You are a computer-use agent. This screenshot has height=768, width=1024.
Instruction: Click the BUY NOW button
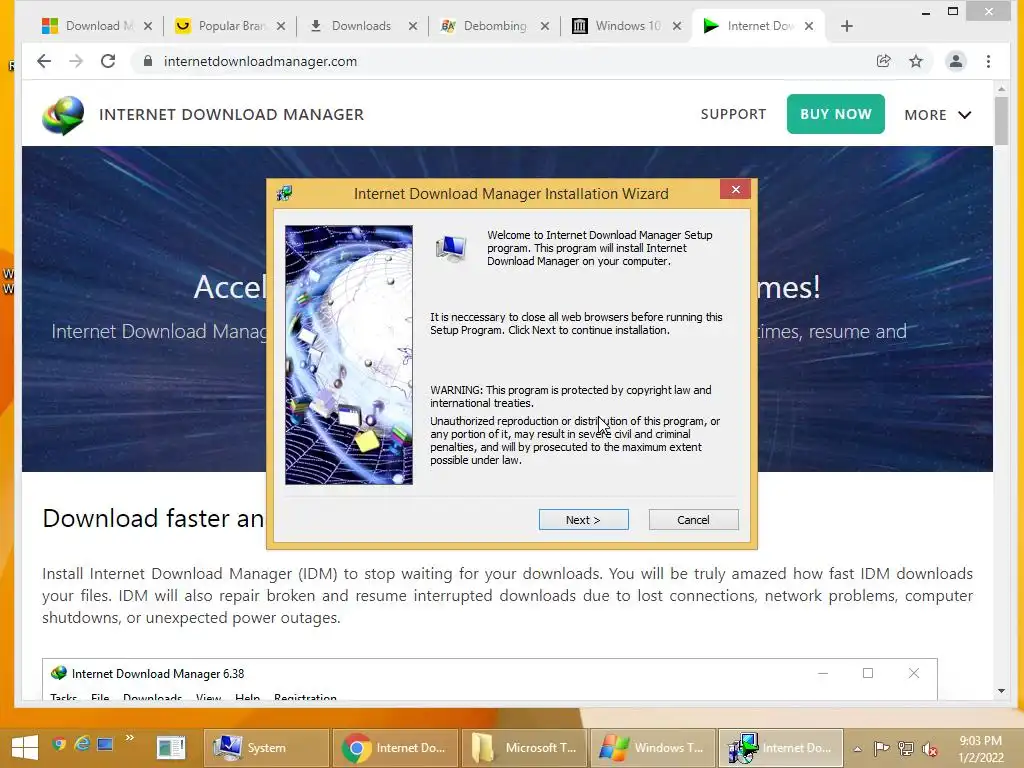coord(835,114)
